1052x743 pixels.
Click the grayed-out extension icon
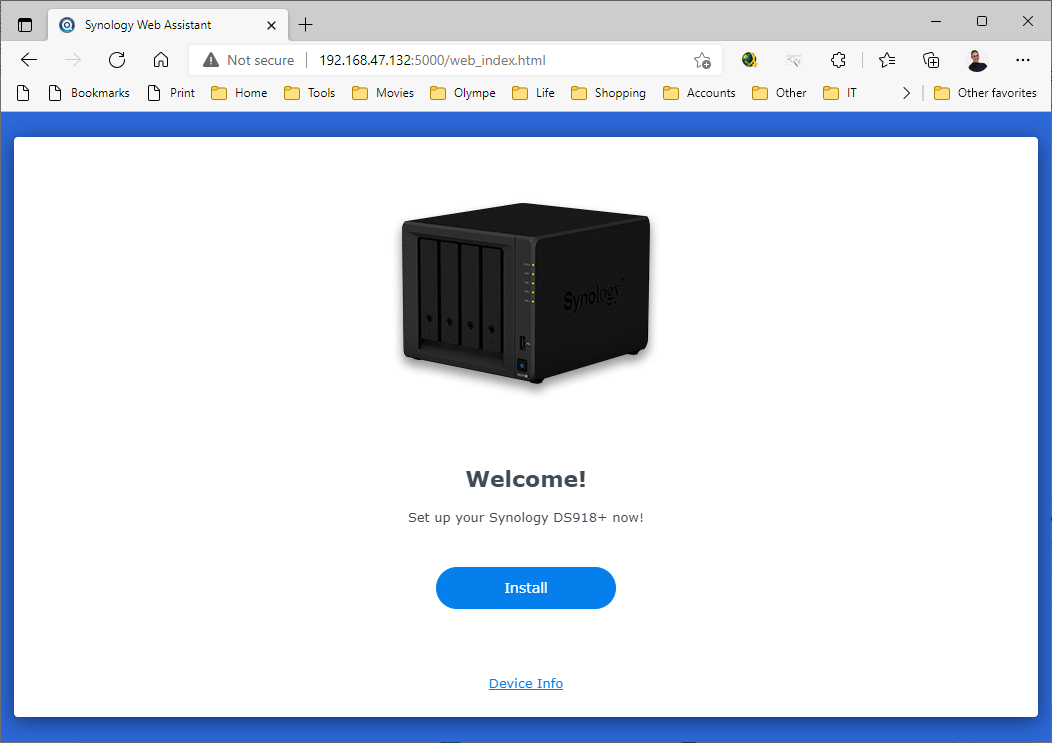[794, 60]
